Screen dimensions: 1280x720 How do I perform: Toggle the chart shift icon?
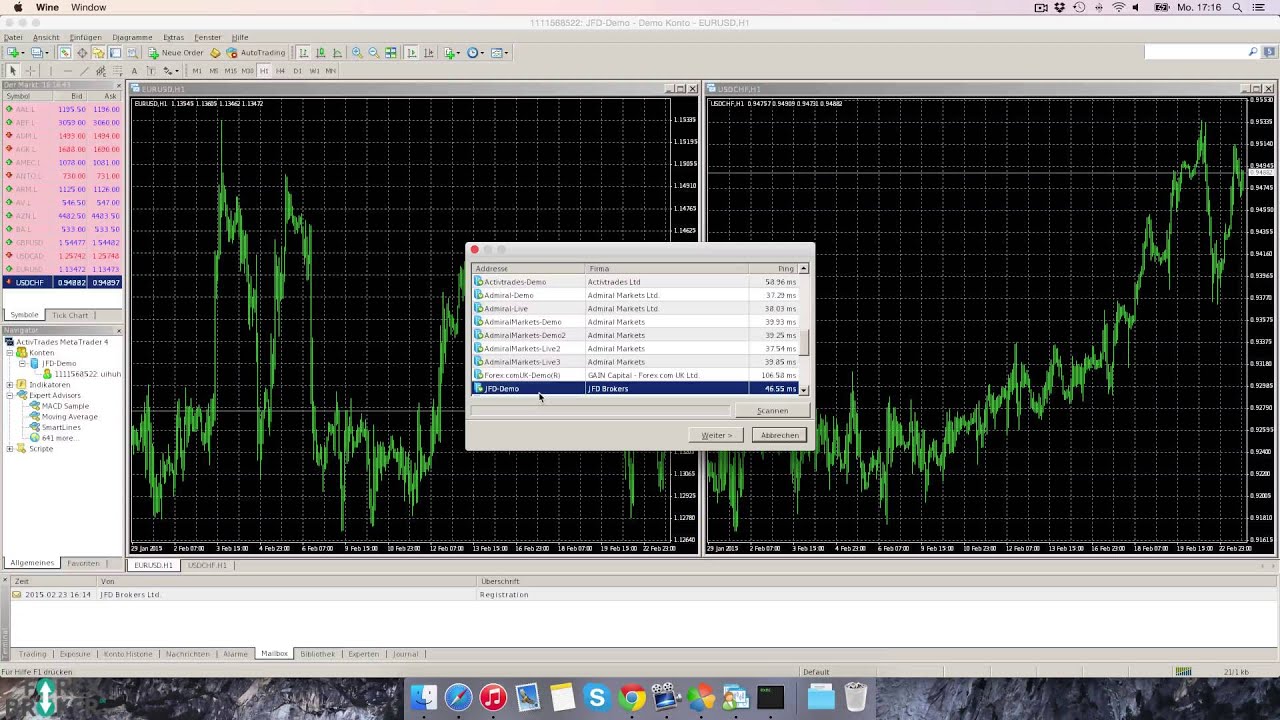(428, 52)
